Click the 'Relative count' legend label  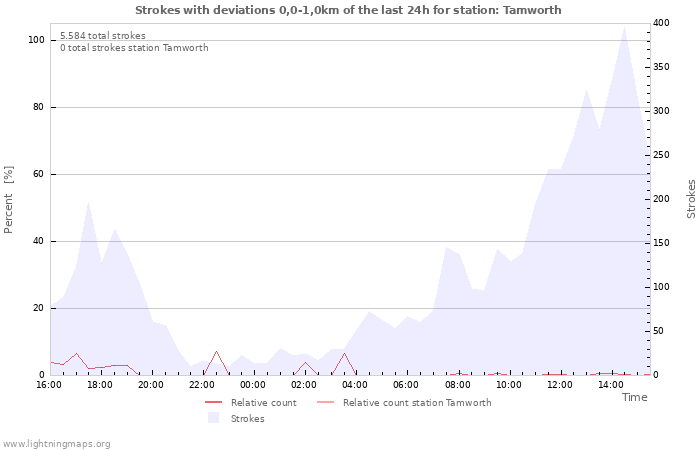click(263, 403)
